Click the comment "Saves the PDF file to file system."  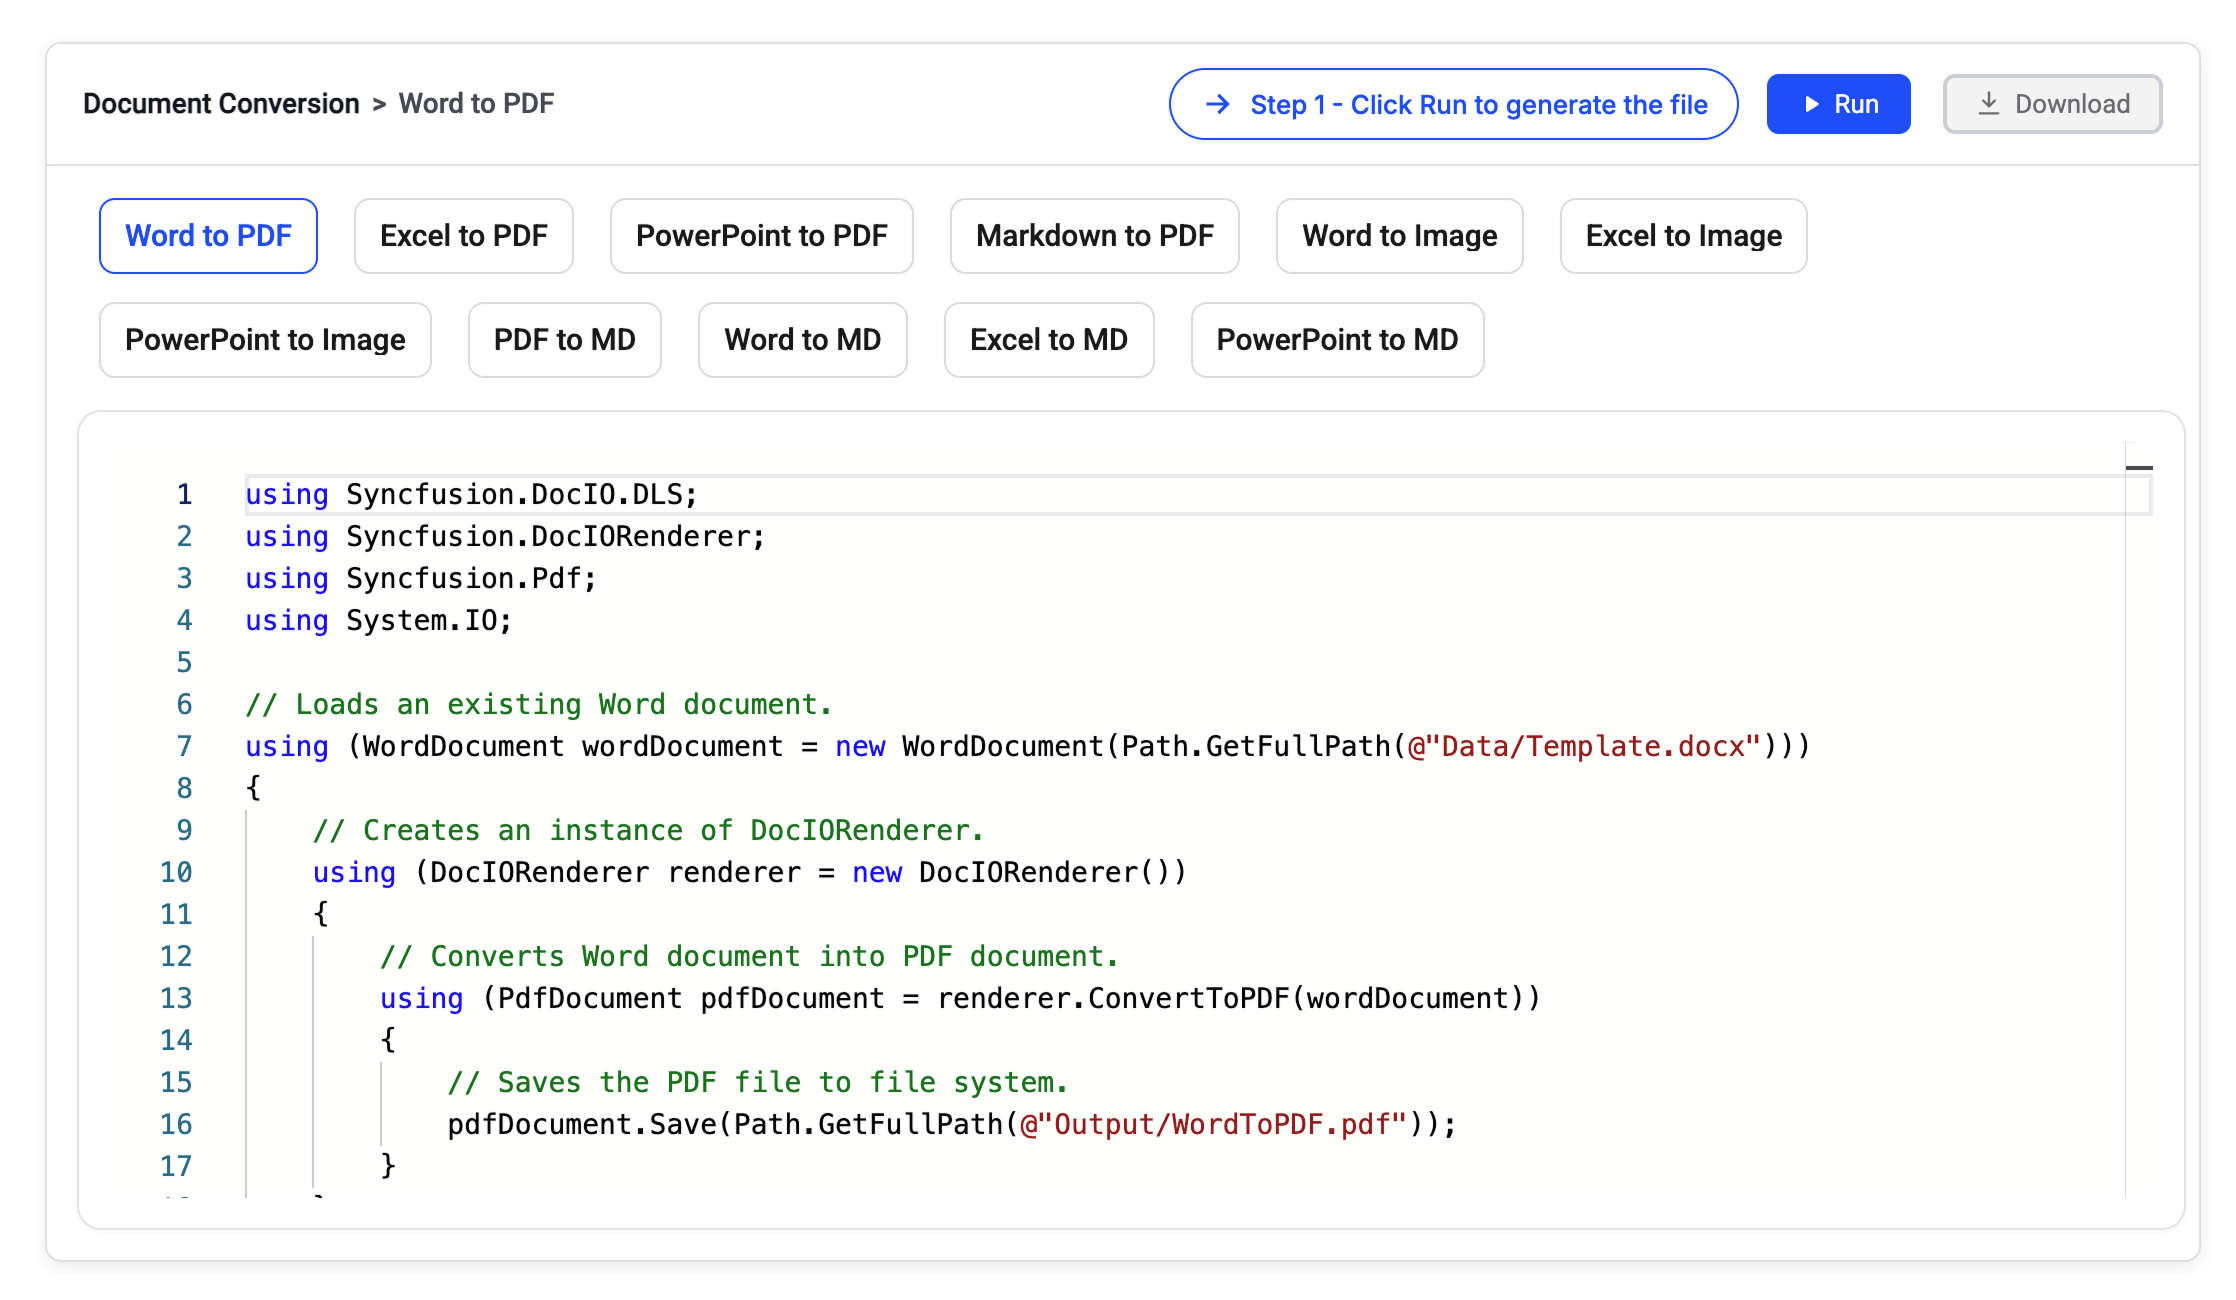coord(758,1082)
